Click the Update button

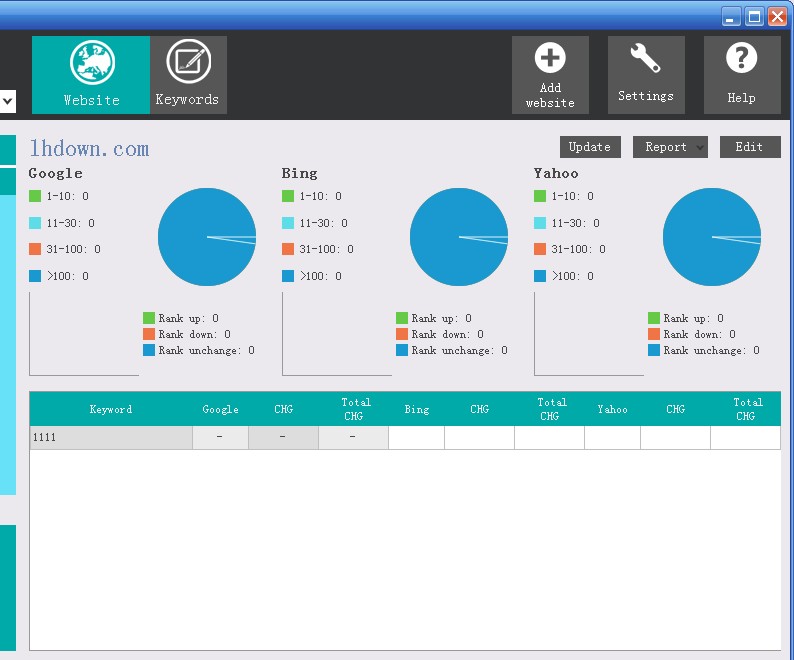coord(590,147)
